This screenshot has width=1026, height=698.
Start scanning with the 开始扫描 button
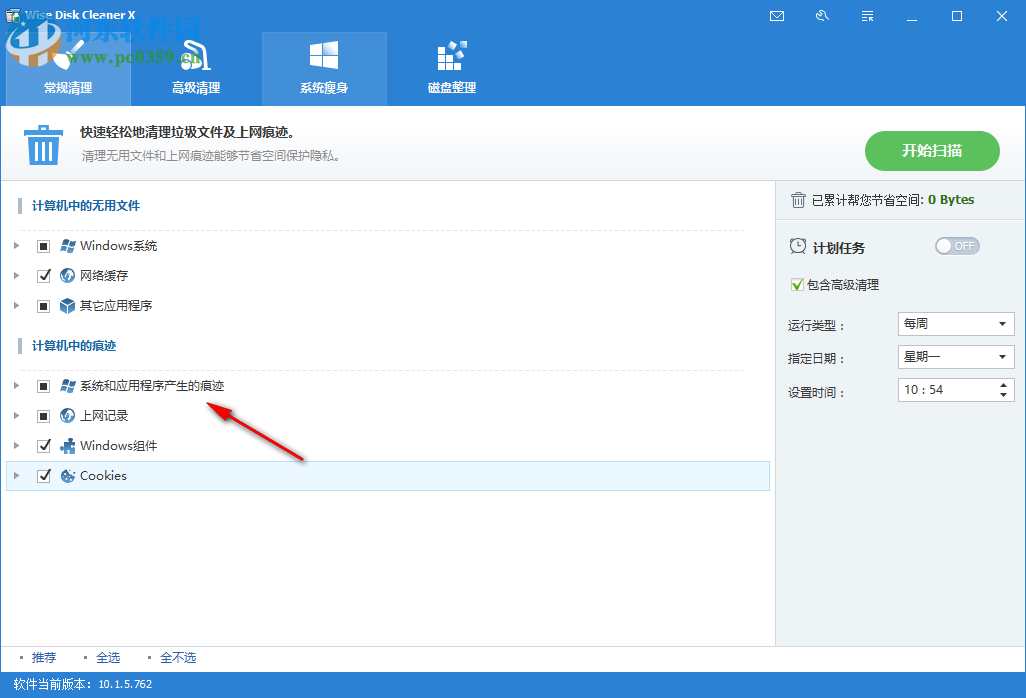click(x=932, y=150)
